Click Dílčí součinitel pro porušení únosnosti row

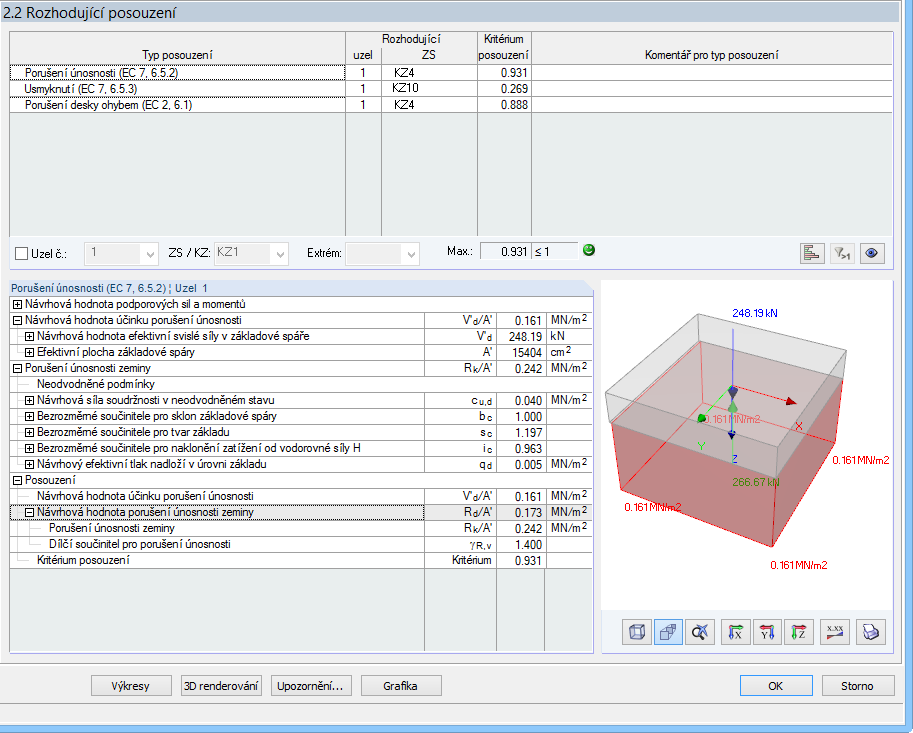[x=301, y=544]
